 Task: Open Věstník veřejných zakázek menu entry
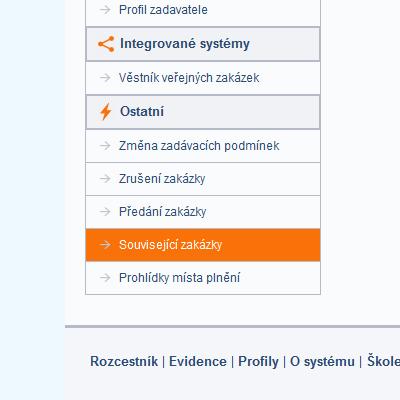point(203,78)
